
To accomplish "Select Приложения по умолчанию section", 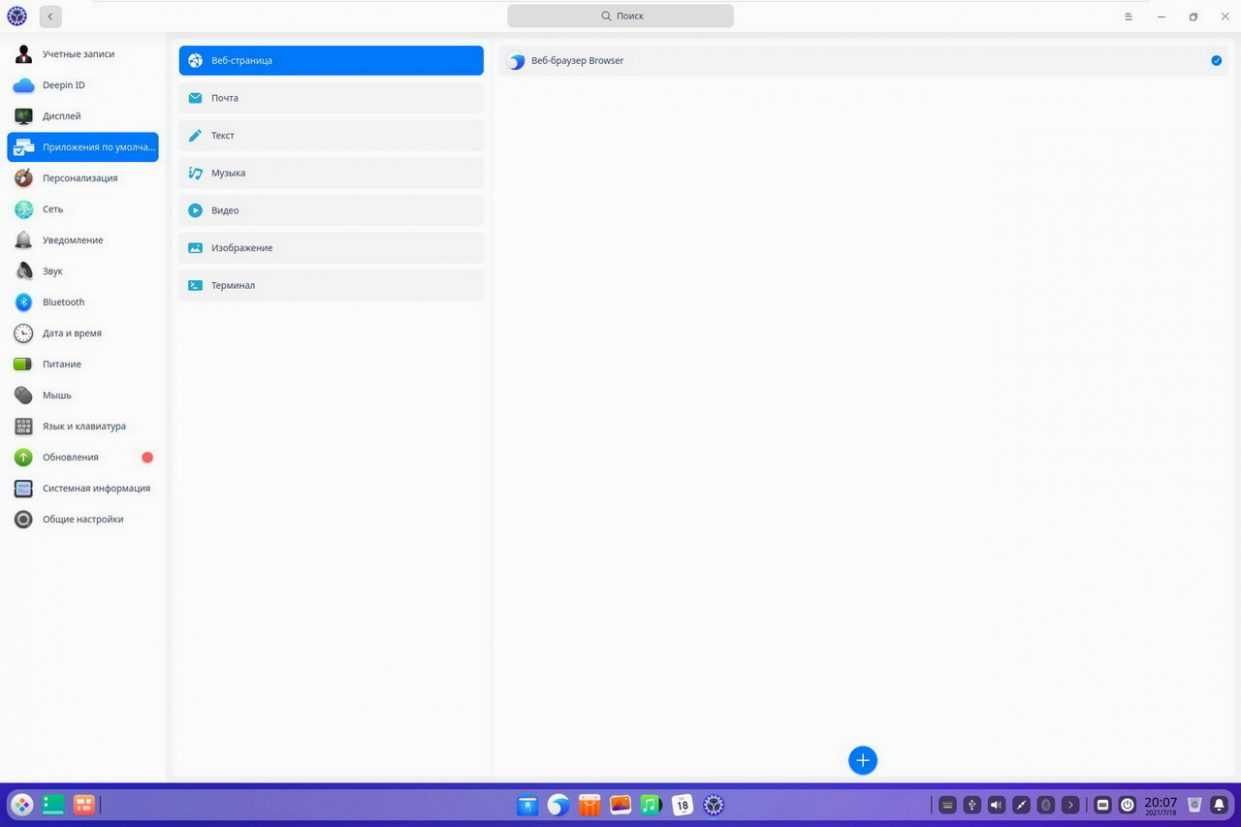I will pyautogui.click(x=83, y=147).
